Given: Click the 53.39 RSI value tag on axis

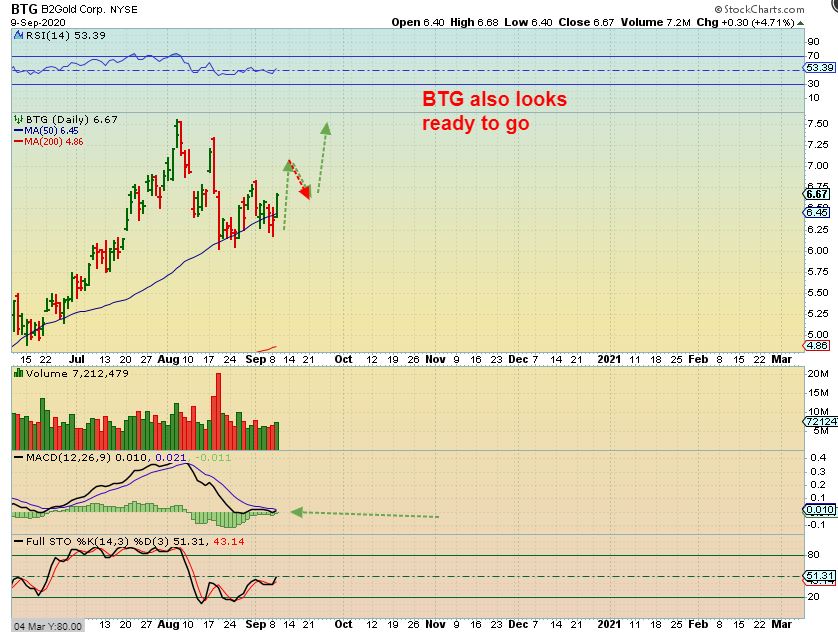Looking at the screenshot, I should tap(820, 68).
